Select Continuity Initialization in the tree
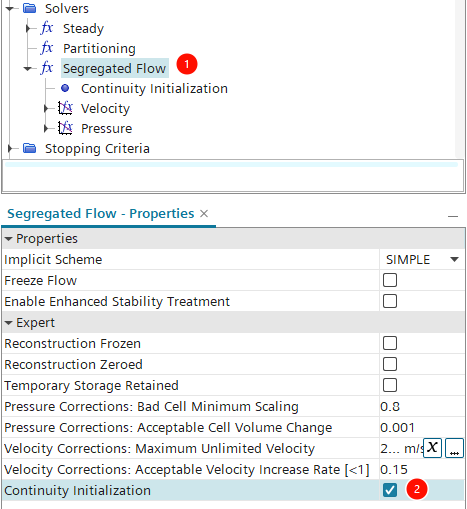This screenshot has height=509, width=467. 154,88
